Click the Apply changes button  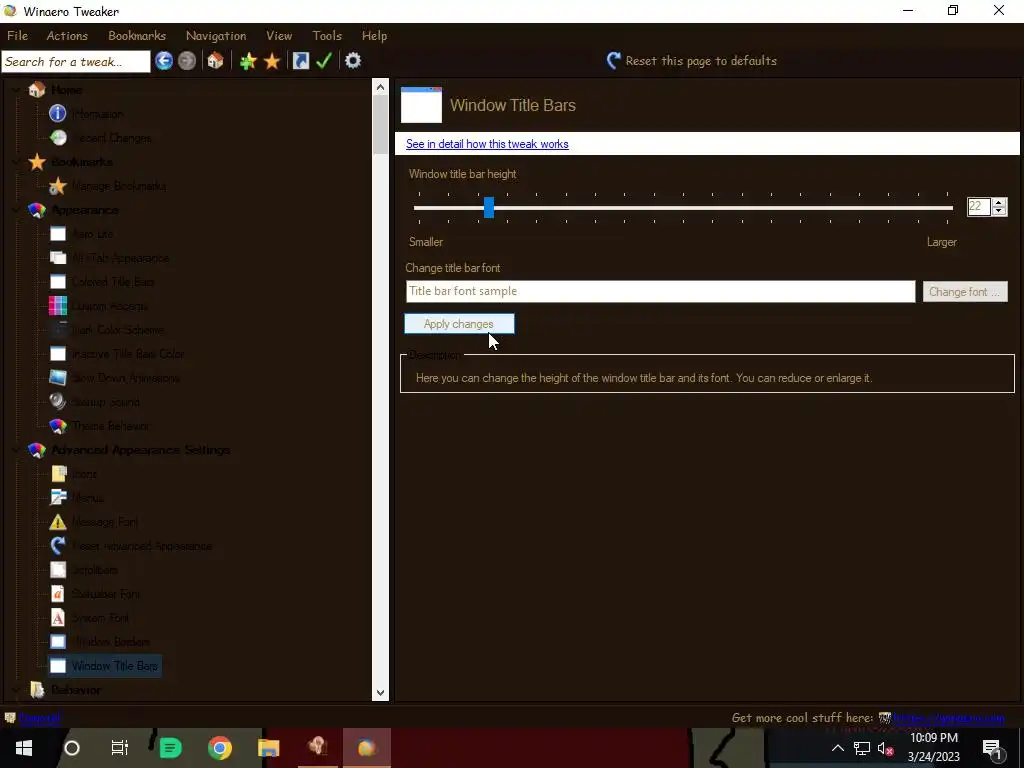point(459,324)
